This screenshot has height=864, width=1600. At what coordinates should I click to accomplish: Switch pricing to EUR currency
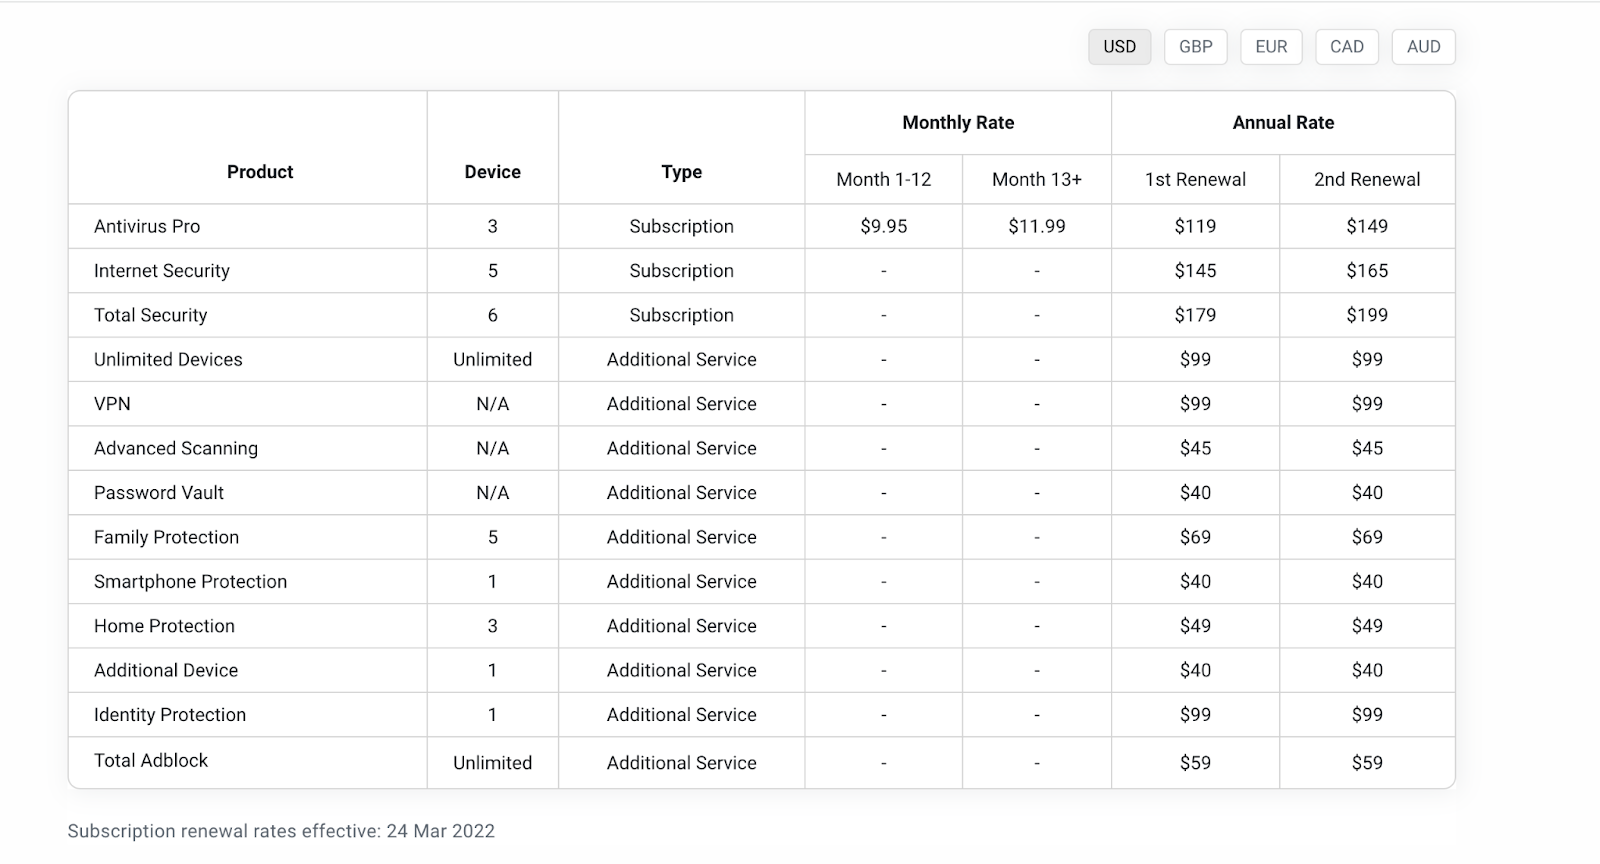(x=1271, y=47)
